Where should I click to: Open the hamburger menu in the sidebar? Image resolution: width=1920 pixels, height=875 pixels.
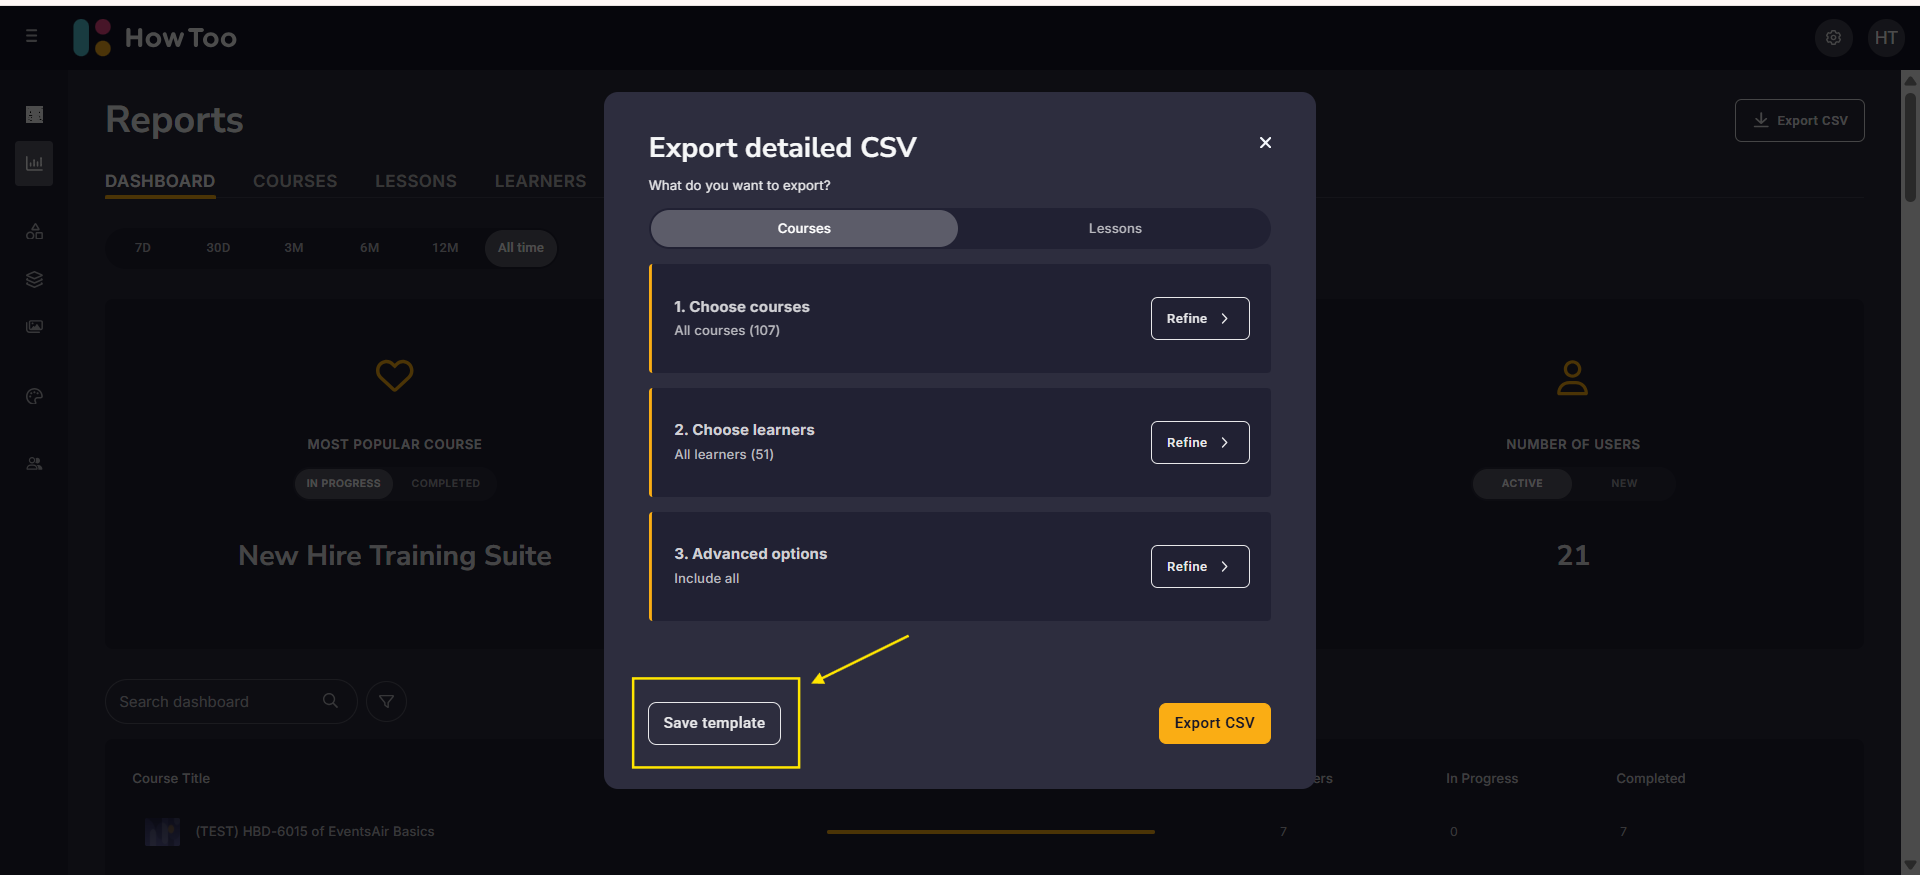pos(32,37)
